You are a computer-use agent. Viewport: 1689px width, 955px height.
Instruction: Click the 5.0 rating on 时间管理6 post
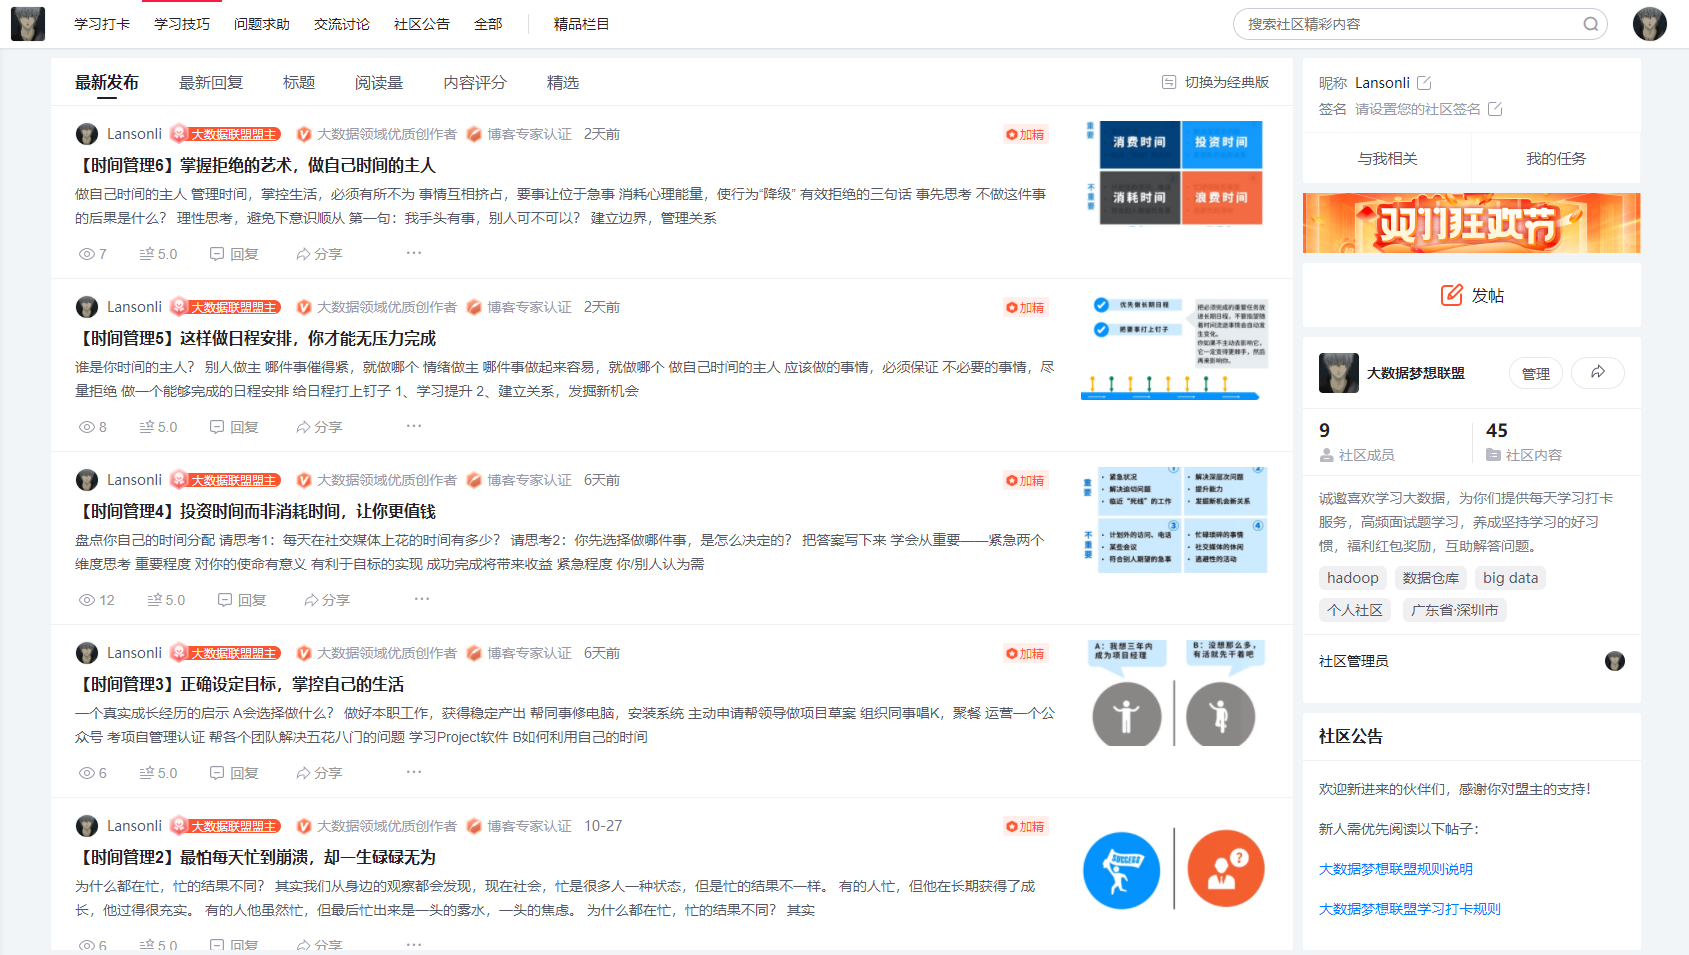pyautogui.click(x=158, y=254)
